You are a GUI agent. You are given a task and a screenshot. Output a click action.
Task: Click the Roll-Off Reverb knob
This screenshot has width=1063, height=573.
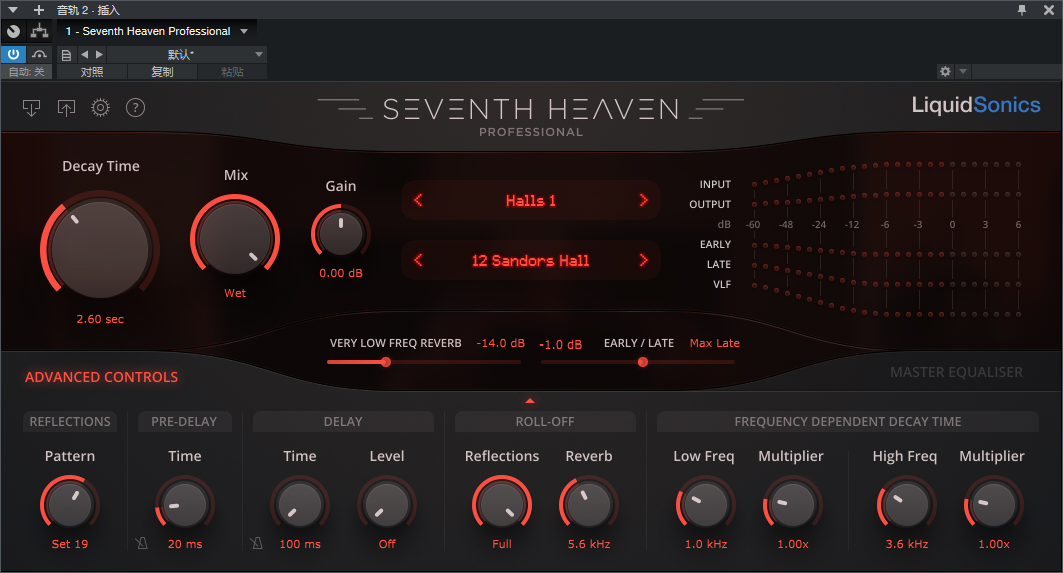589,505
